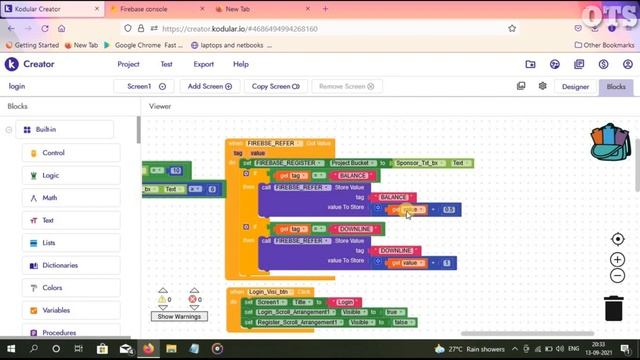The image size is (640, 360).
Task: Open the Control blocks category
Action: coord(71,153)
